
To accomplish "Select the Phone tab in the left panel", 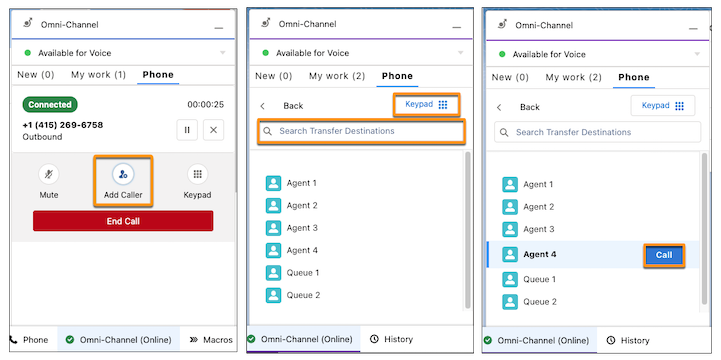I will (x=158, y=75).
